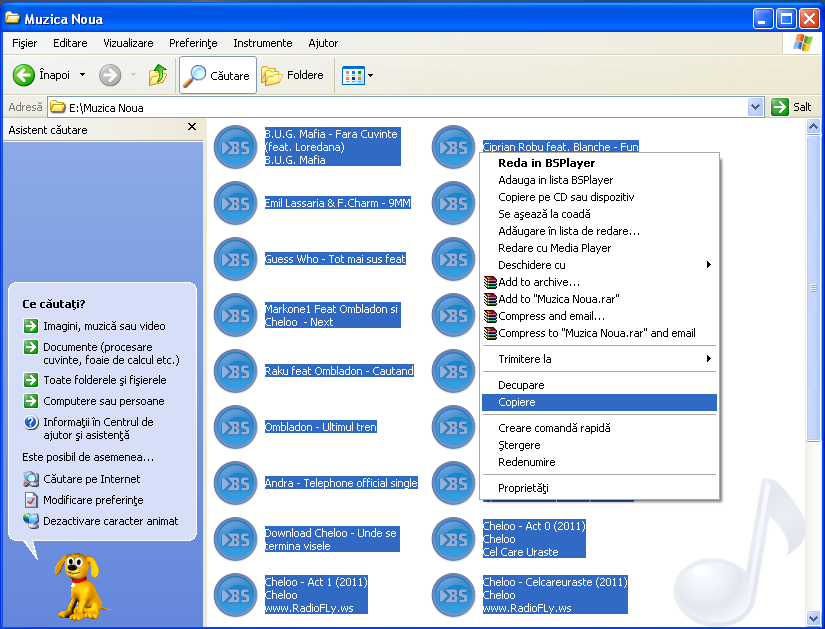Click the Căutare magnifier toolbar button
The width and height of the screenshot is (825, 629).
218,75
